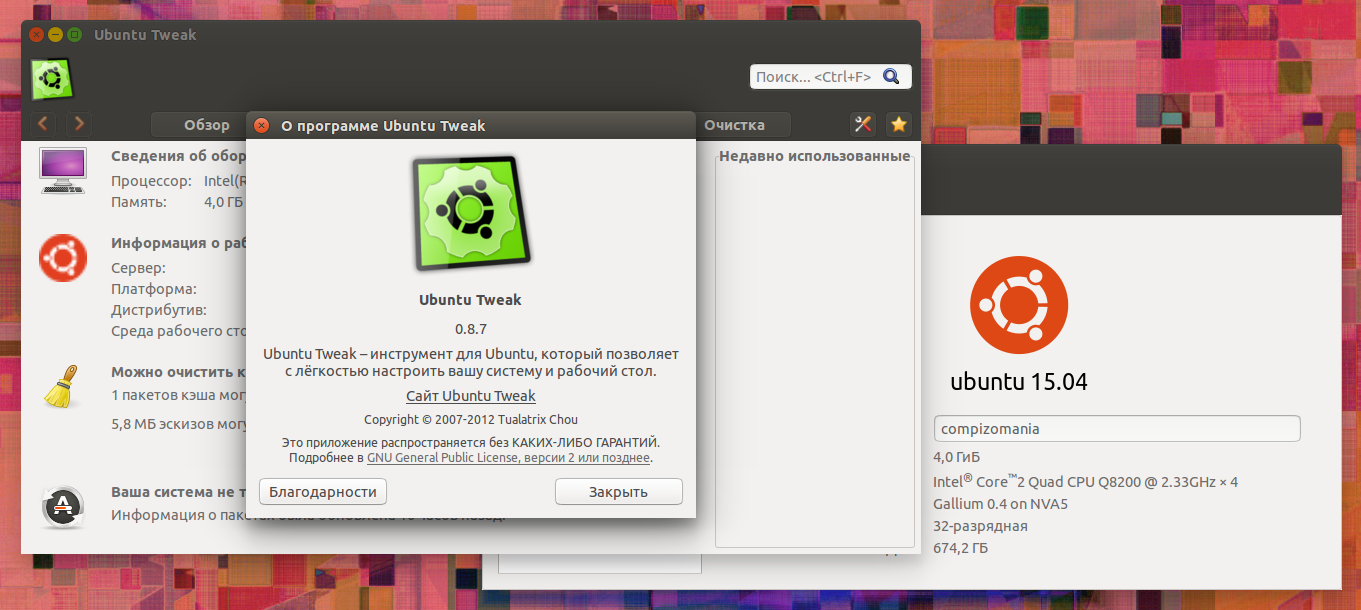Click the Сведения об оборудовании heading
Image resolution: width=1361 pixels, height=610 pixels.
178,155
